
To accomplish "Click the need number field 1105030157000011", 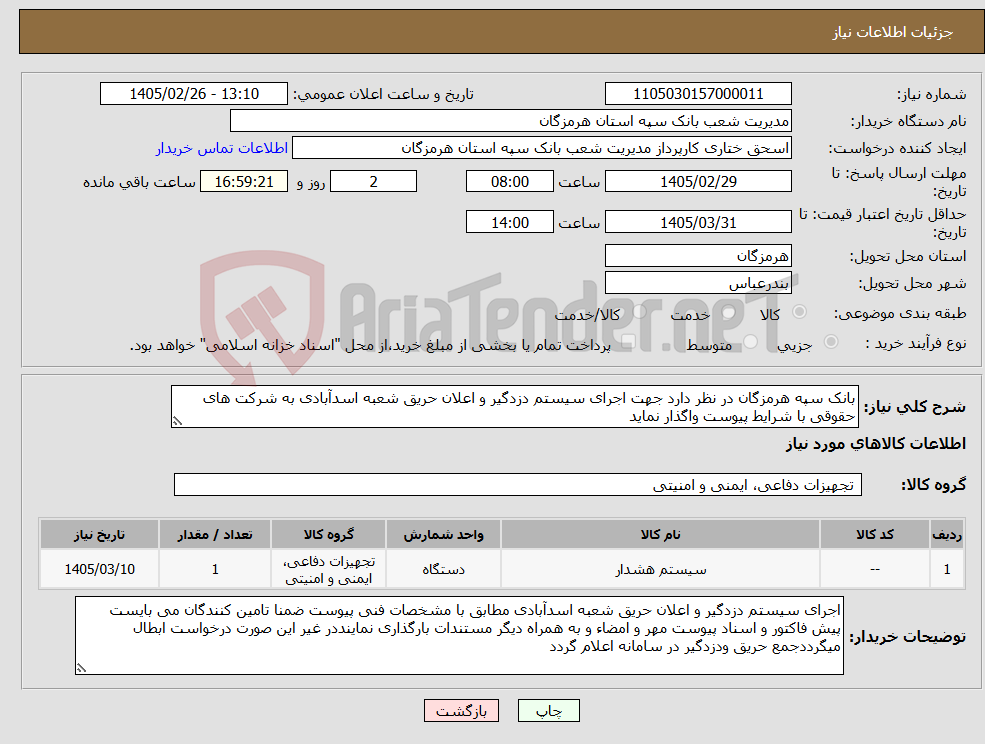I will pyautogui.click(x=698, y=94).
